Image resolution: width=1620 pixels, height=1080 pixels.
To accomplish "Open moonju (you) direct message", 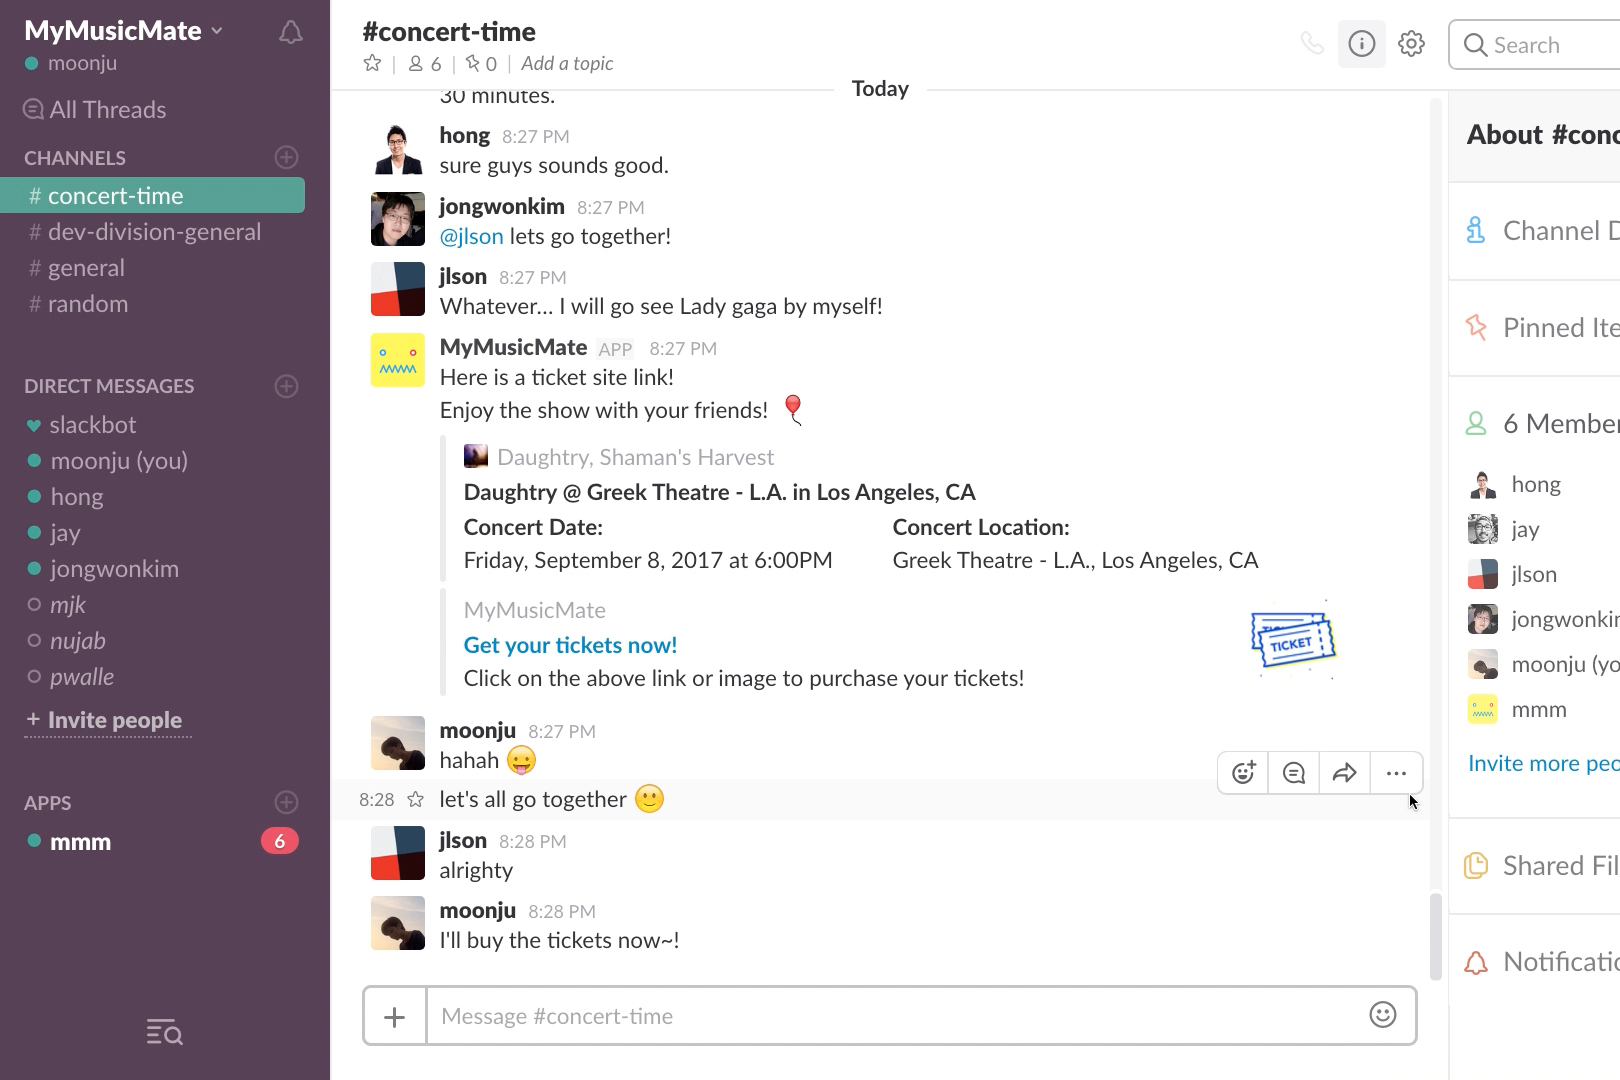I will pyautogui.click(x=152, y=461).
